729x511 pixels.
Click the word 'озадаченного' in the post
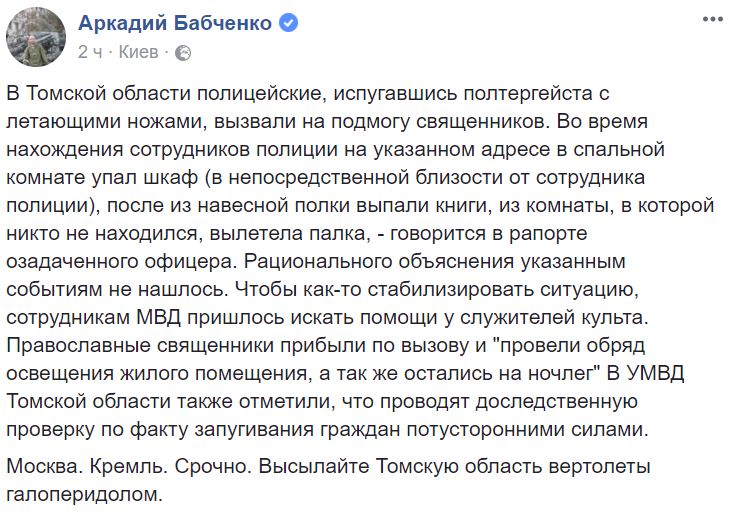72,262
